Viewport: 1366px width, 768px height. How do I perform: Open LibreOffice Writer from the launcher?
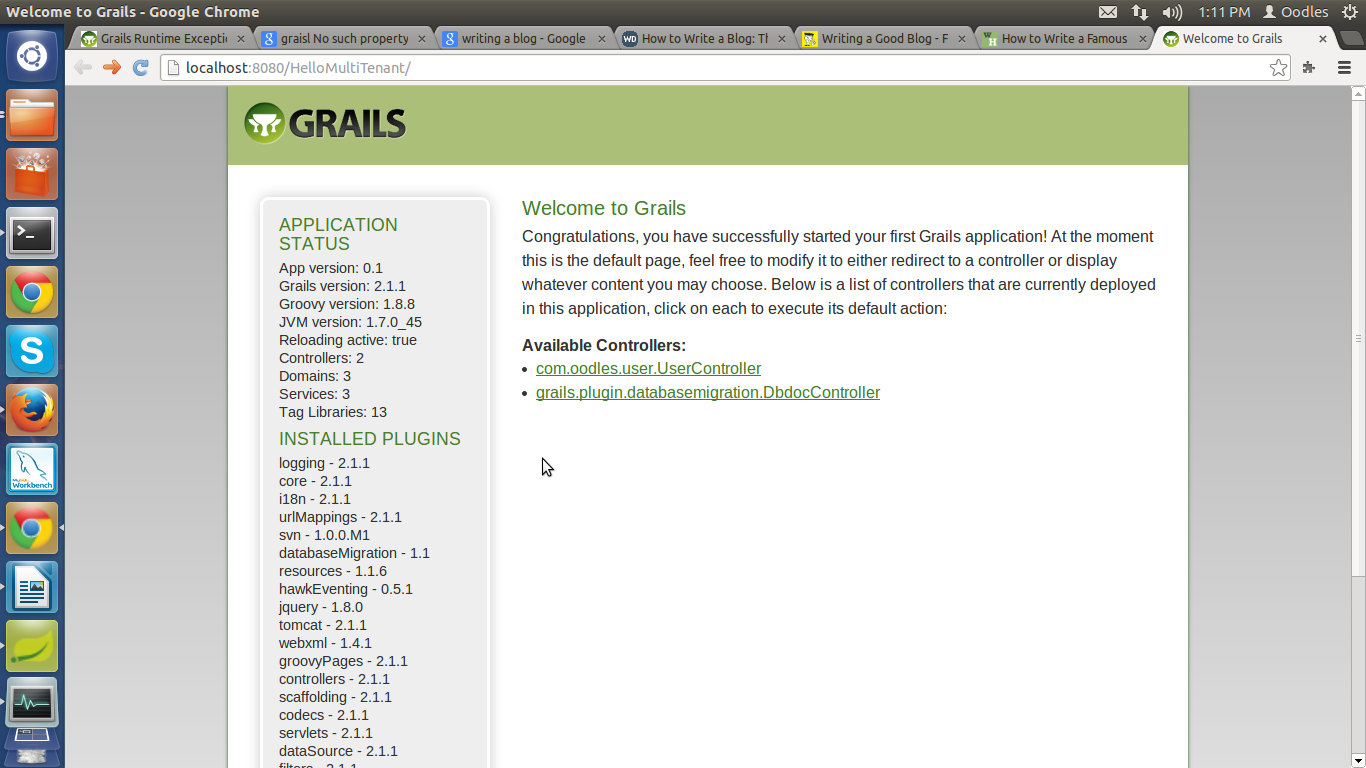[32, 587]
